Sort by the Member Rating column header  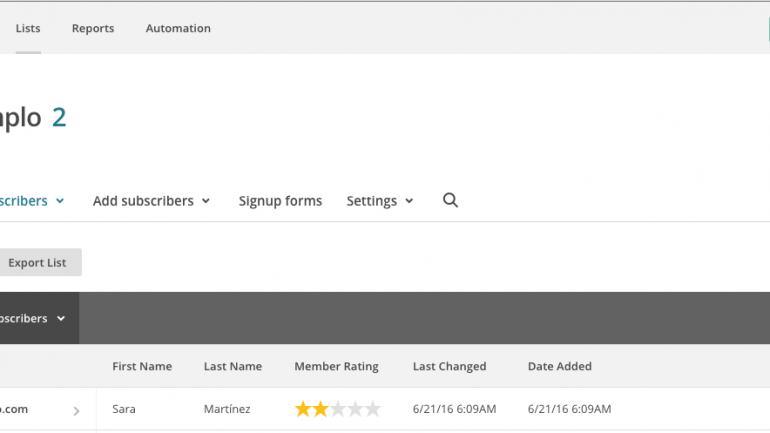tap(336, 366)
